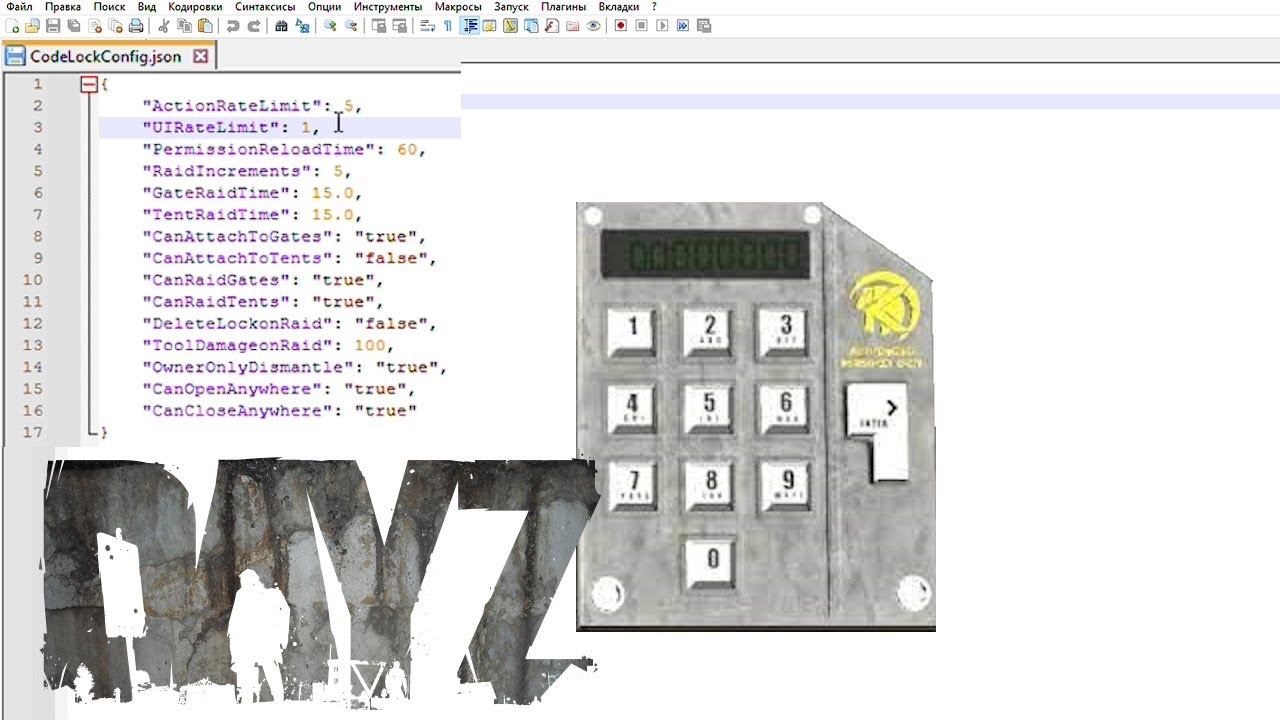
Task: Toggle synchronized vertical scrolling icon
Action: click(x=379, y=26)
